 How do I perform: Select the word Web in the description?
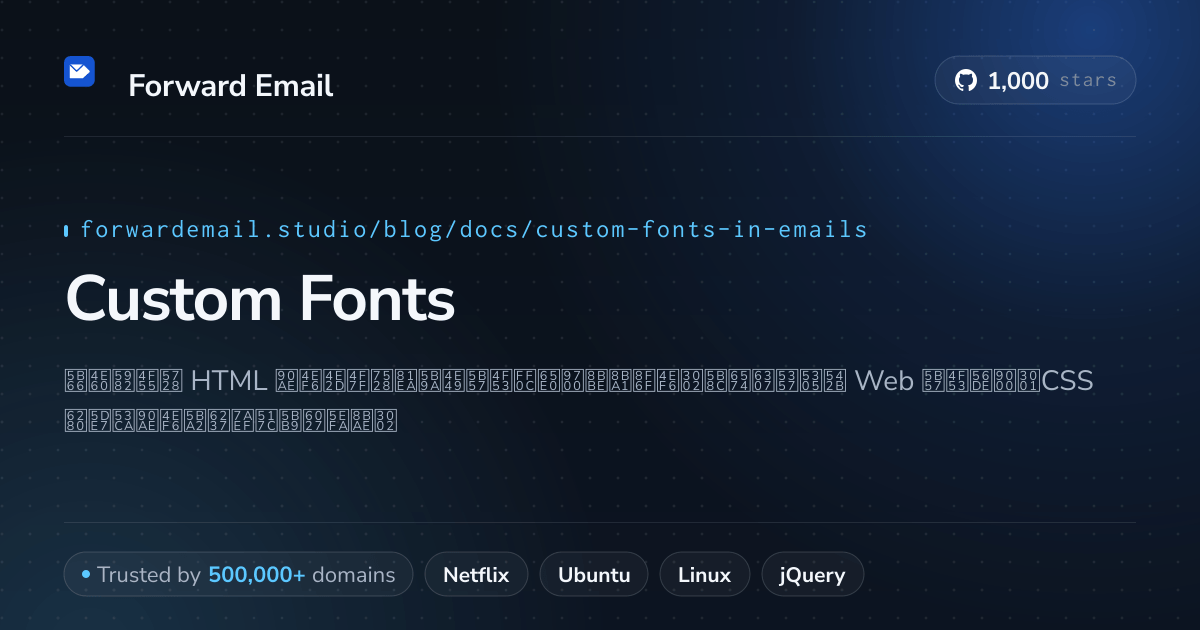pos(883,381)
